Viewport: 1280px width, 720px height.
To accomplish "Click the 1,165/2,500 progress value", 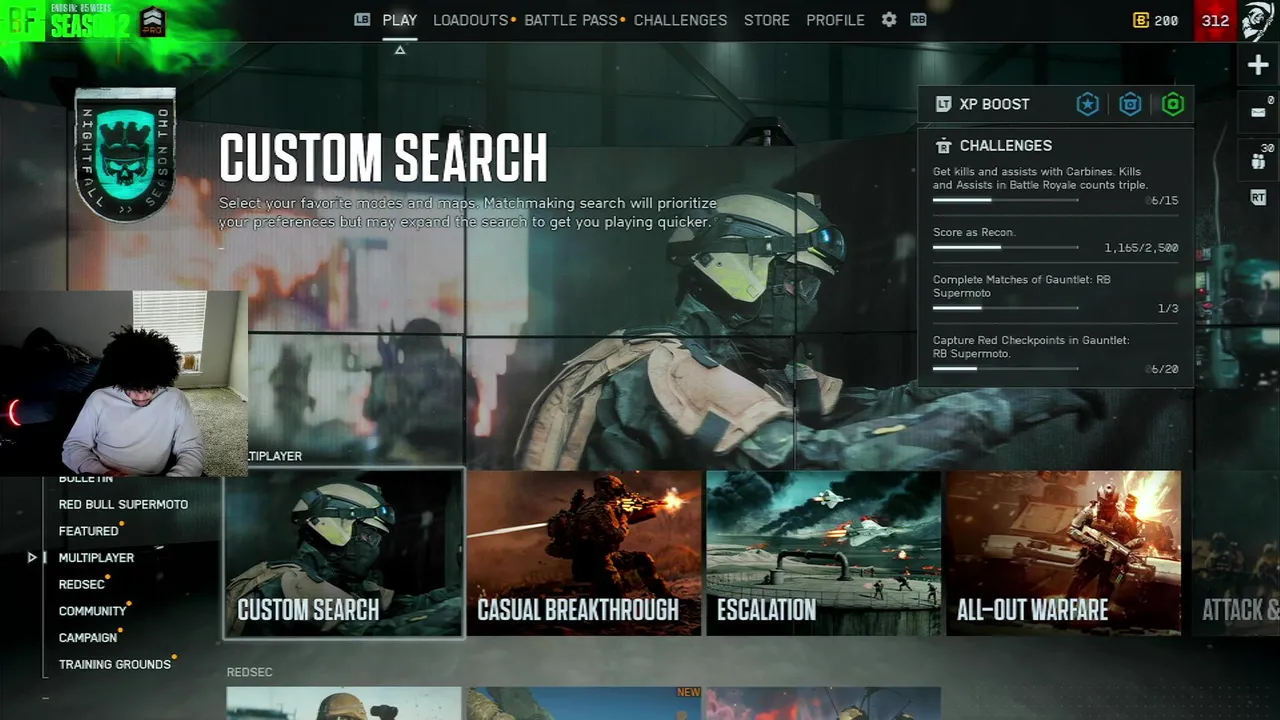I will point(1141,248).
